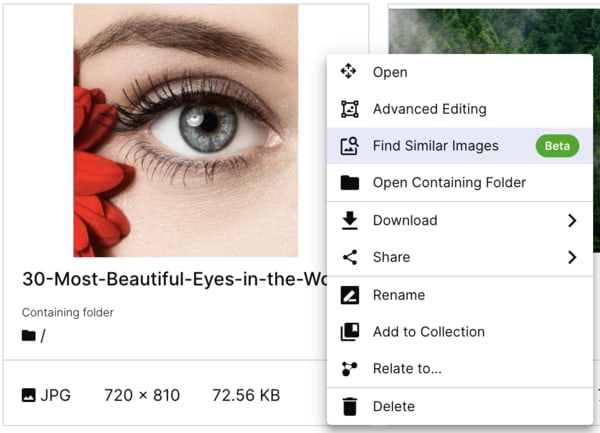Select the forest image thumbnail
The image size is (600, 433).
pos(494,31)
